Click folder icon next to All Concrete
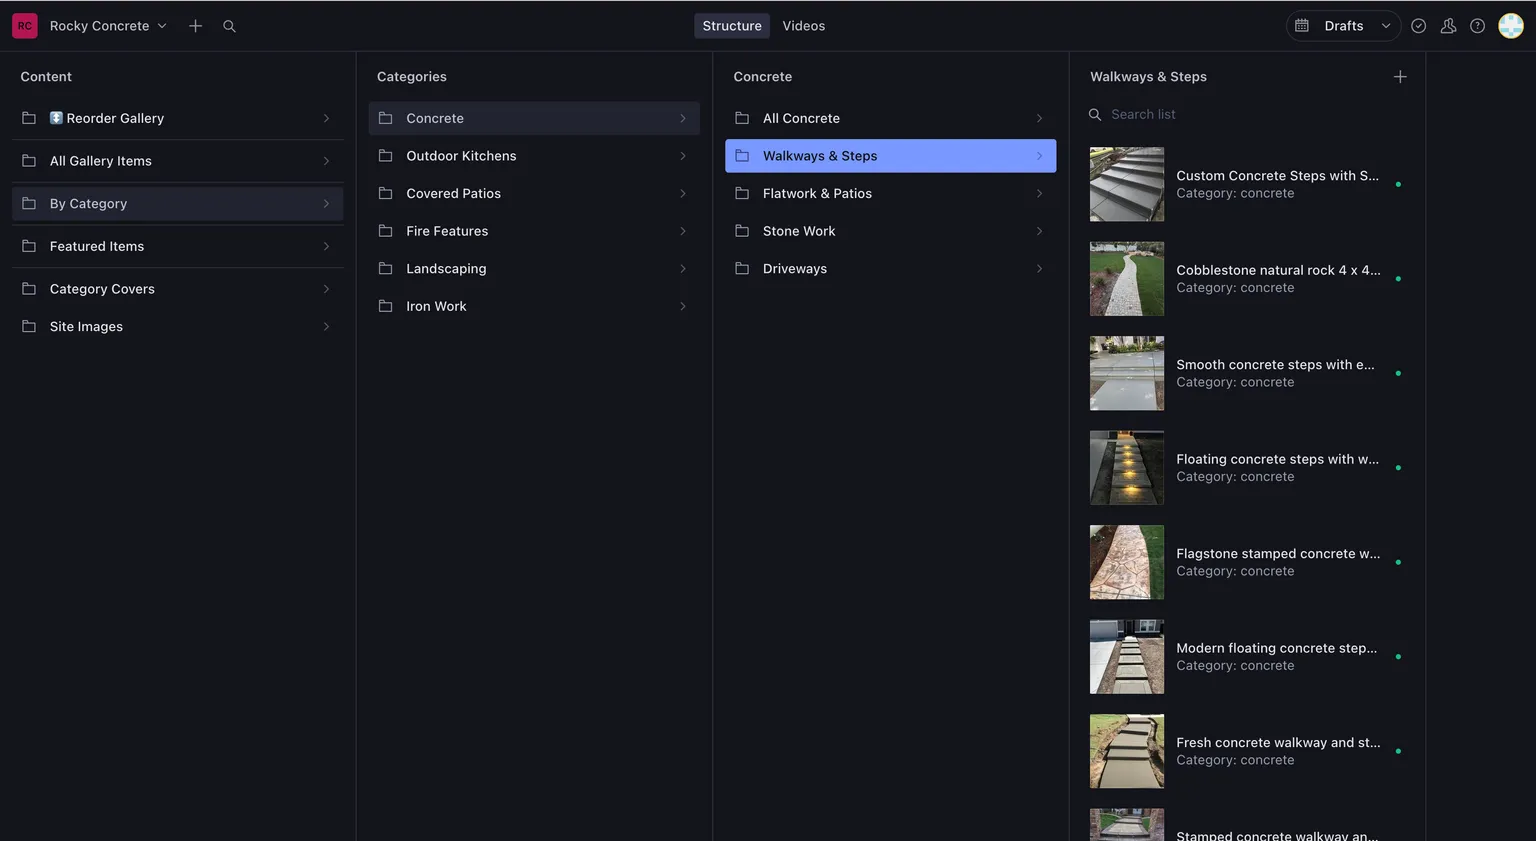This screenshot has width=1536, height=841. click(742, 118)
